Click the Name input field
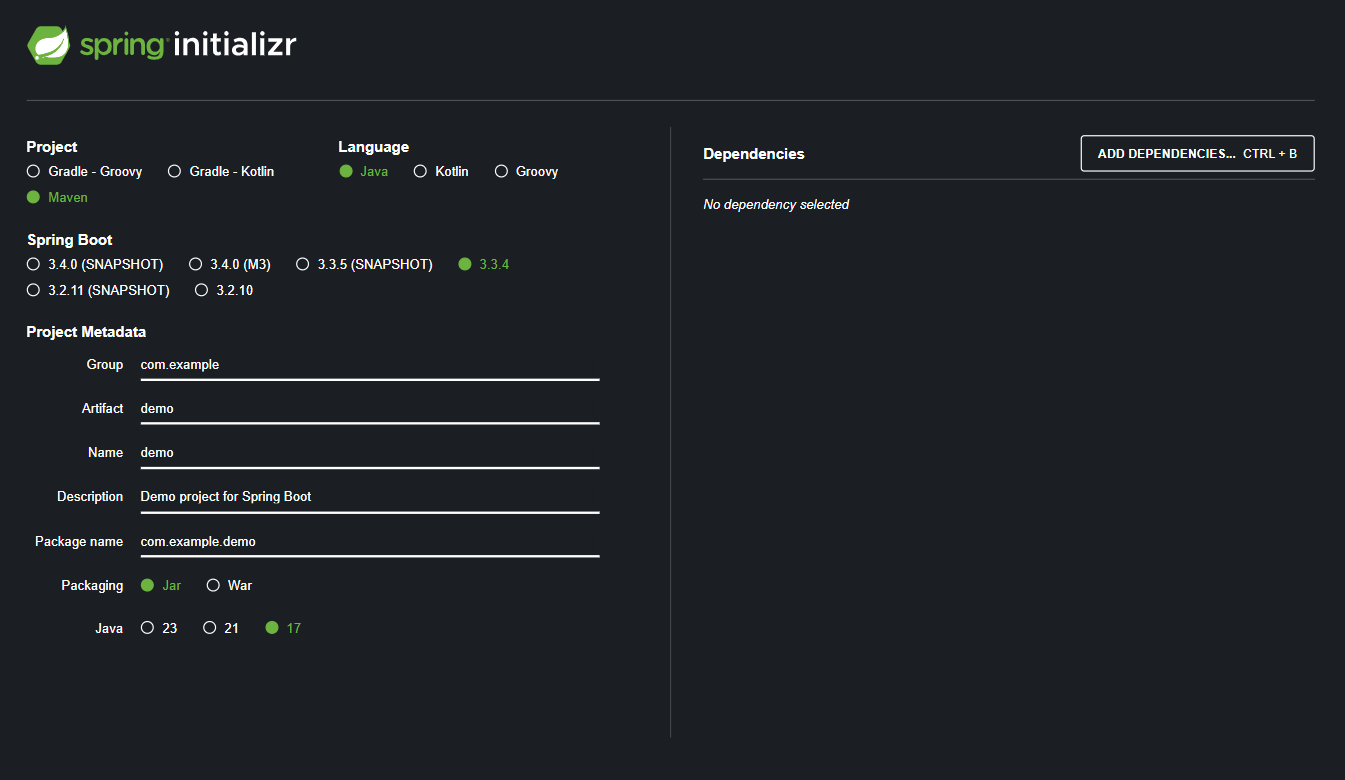Screen dimensions: 1345x780 pos(369,453)
